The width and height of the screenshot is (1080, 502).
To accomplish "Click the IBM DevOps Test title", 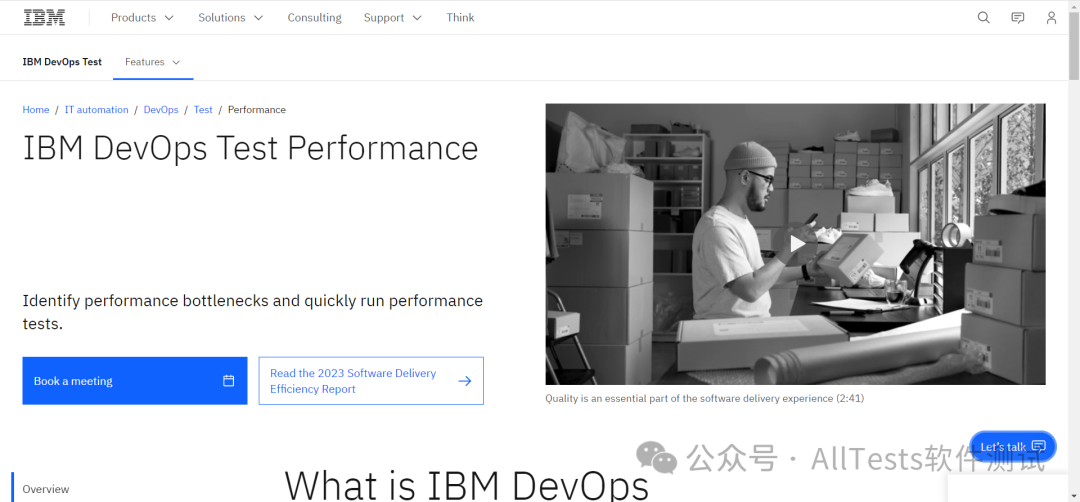I will [62, 62].
